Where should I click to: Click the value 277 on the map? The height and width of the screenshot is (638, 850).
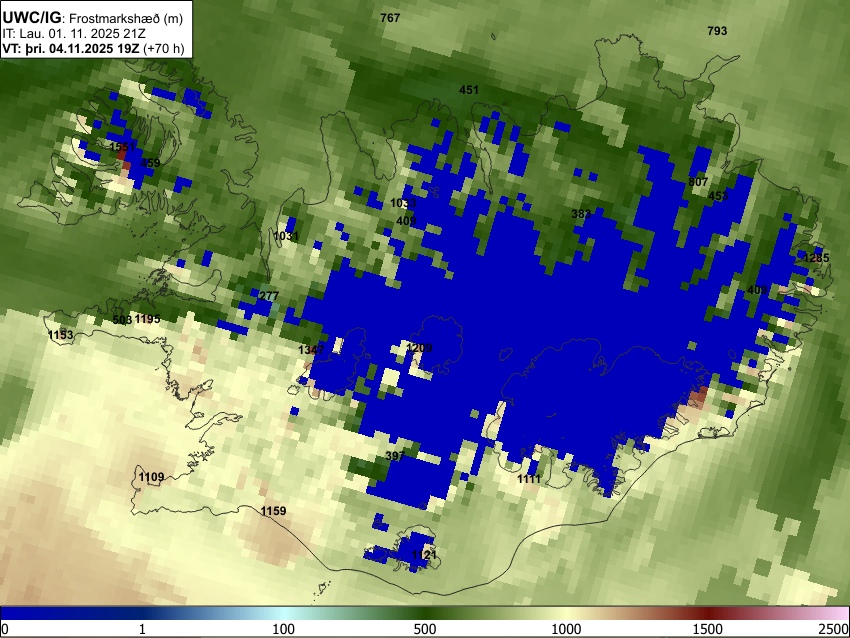[x=269, y=296]
